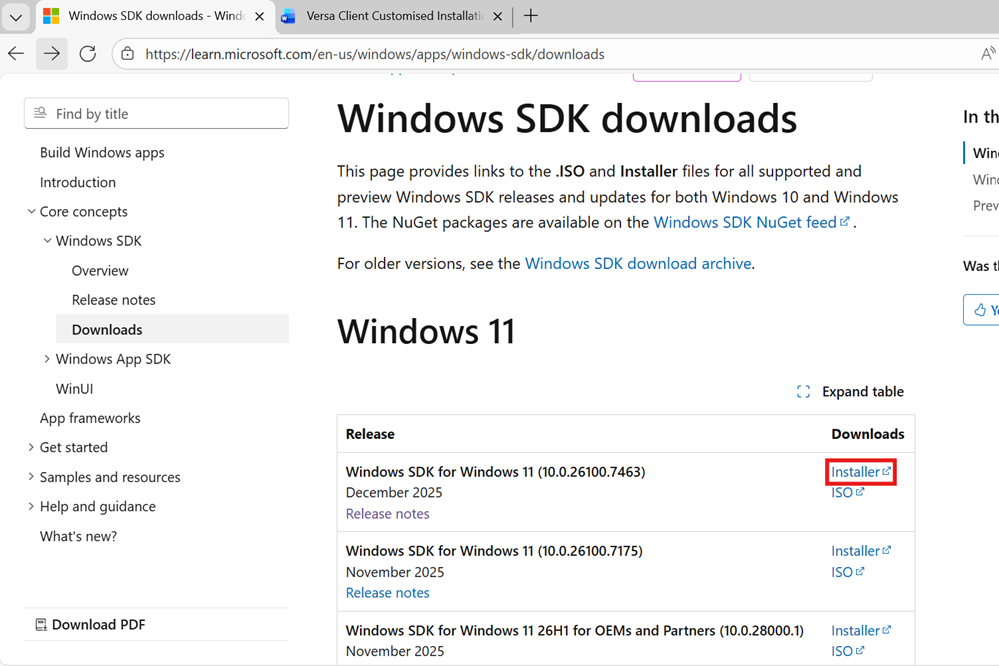999x666 pixels.
Task: Open the tab list chevron button
Action: click(x=16, y=17)
